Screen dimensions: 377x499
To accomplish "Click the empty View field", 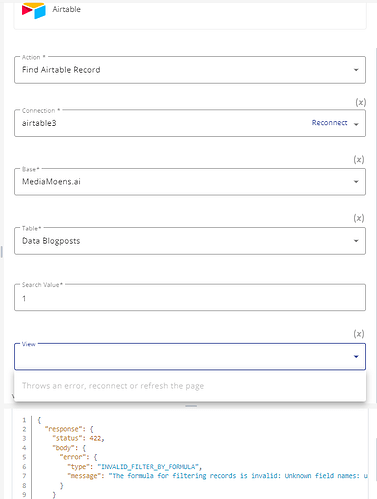I will point(190,357).
